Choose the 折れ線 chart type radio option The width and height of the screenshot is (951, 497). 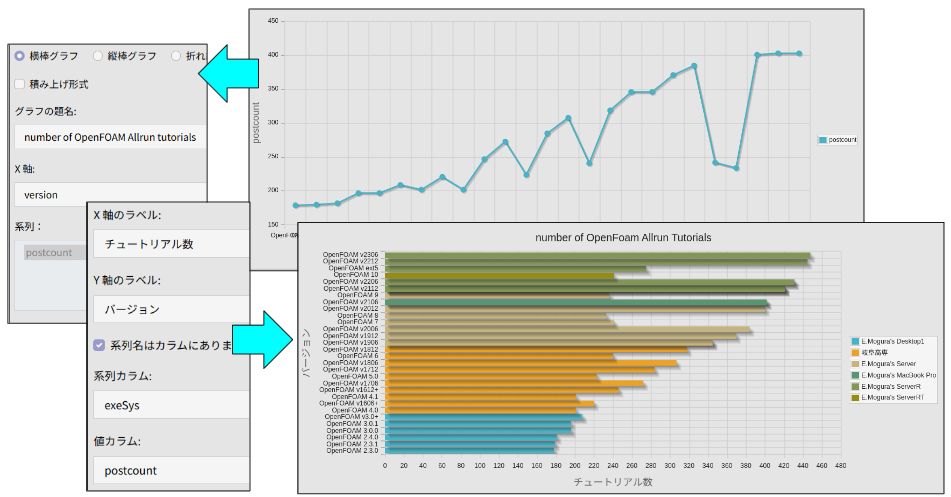pyautogui.click(x=176, y=56)
